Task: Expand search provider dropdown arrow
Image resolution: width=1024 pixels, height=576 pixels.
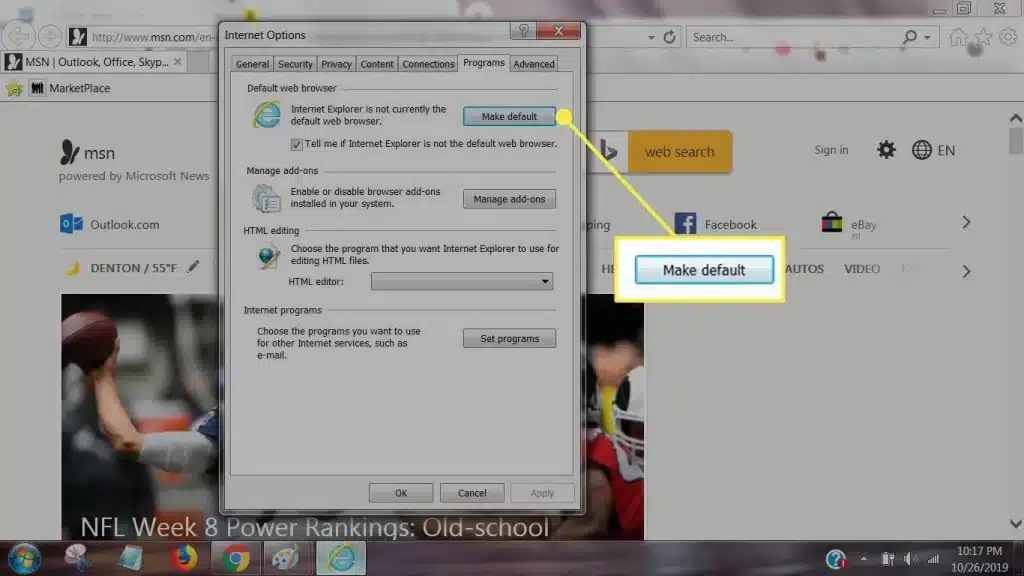Action: [929, 37]
